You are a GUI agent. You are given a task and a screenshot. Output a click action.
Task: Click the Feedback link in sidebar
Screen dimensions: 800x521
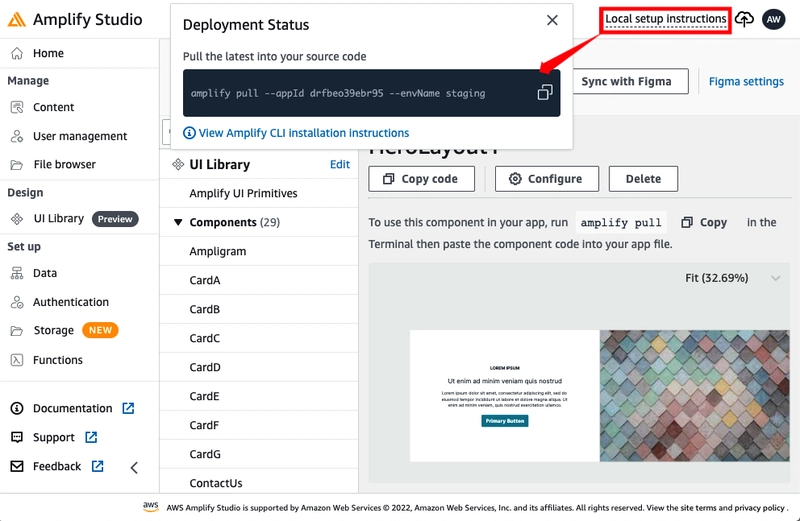point(57,466)
